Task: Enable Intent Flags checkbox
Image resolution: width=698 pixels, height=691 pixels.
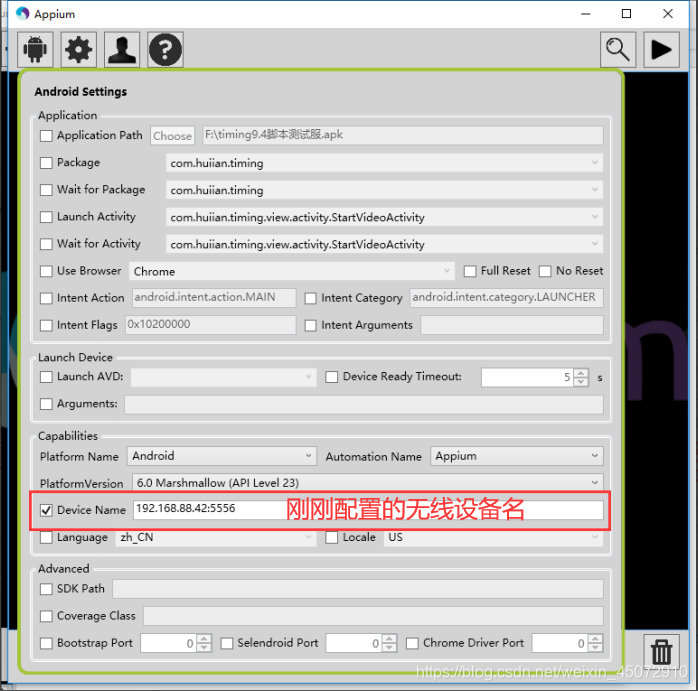Action: coord(46,326)
